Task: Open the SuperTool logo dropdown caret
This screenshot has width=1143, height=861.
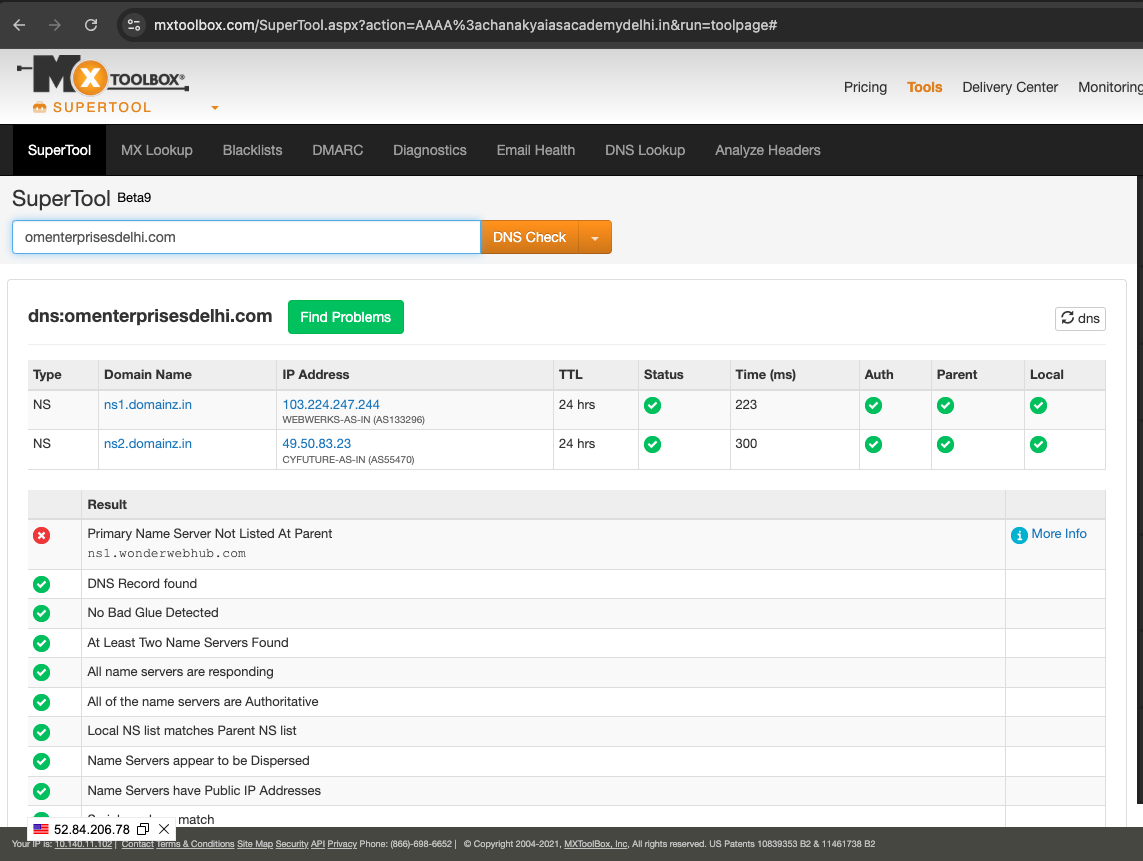Action: coord(214,108)
